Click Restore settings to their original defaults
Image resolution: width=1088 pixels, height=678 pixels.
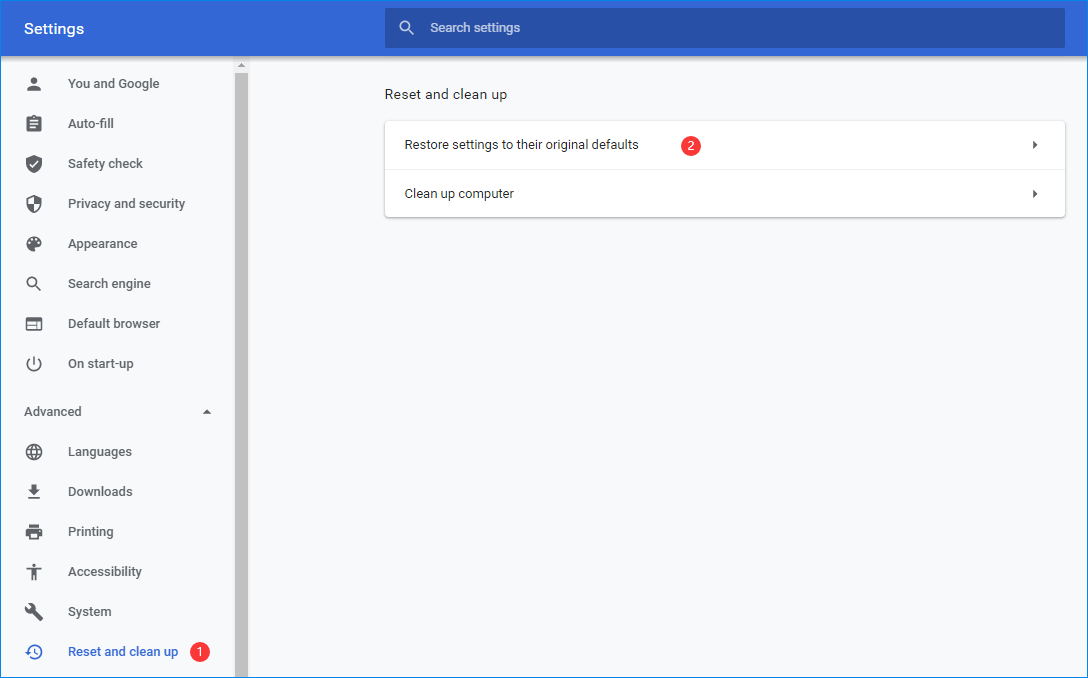521,145
